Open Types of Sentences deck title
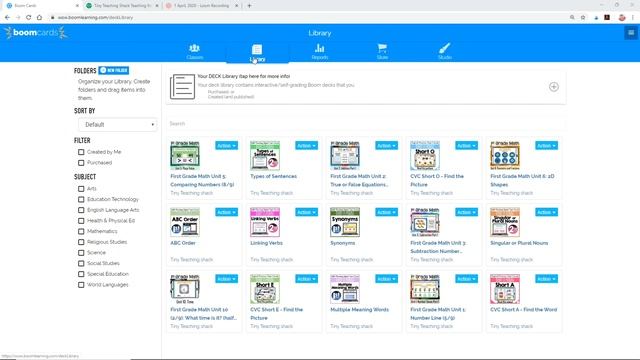This screenshot has width=640, height=360. 273,176
